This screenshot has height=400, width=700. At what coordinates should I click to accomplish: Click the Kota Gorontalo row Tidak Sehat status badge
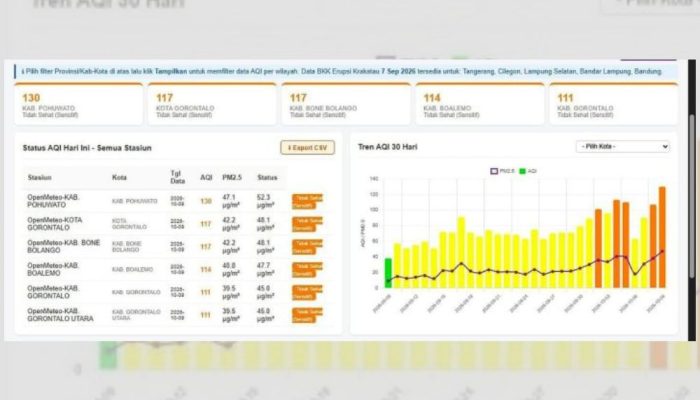pos(307,224)
